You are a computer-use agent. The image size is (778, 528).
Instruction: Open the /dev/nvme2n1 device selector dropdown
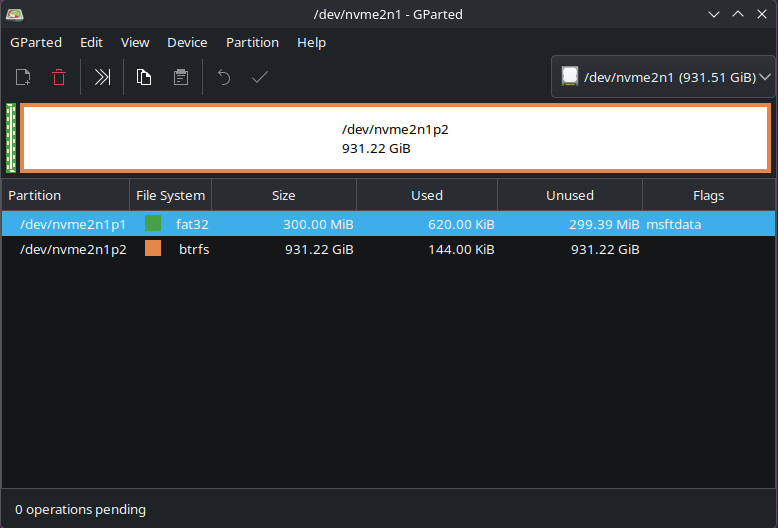tap(663, 77)
